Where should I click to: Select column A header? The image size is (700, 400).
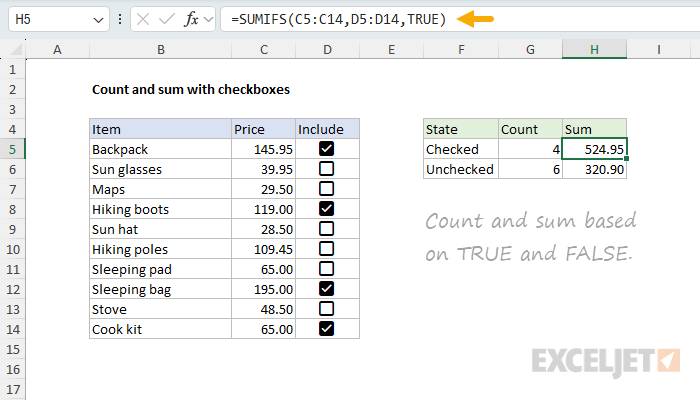coord(58,50)
